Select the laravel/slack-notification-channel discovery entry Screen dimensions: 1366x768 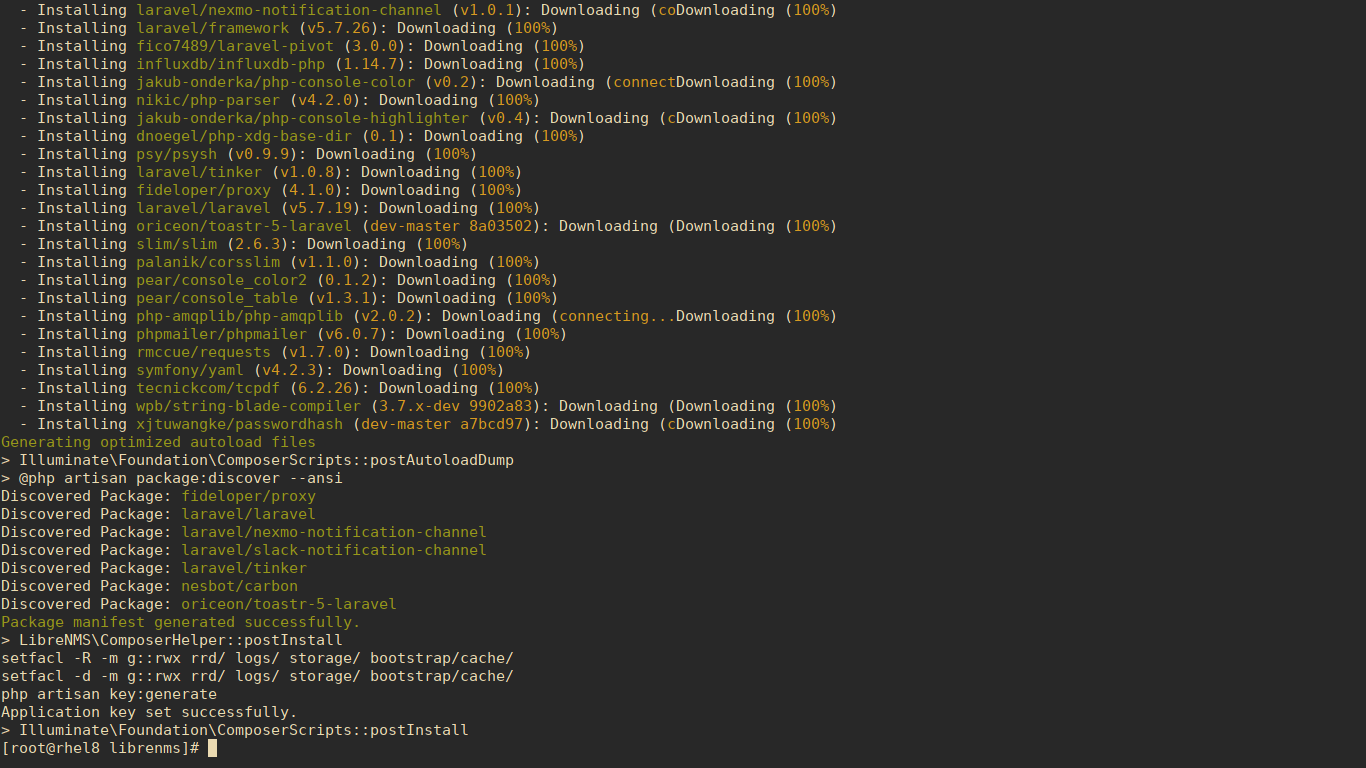click(334, 549)
